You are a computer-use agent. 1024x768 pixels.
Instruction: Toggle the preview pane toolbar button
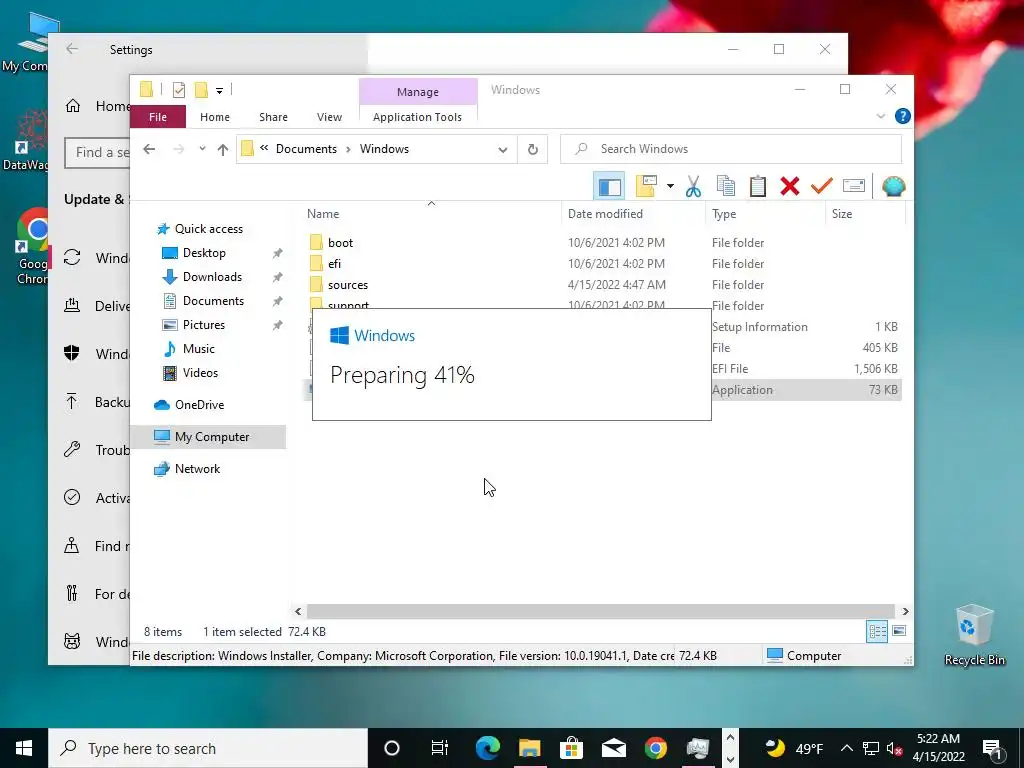pos(609,187)
